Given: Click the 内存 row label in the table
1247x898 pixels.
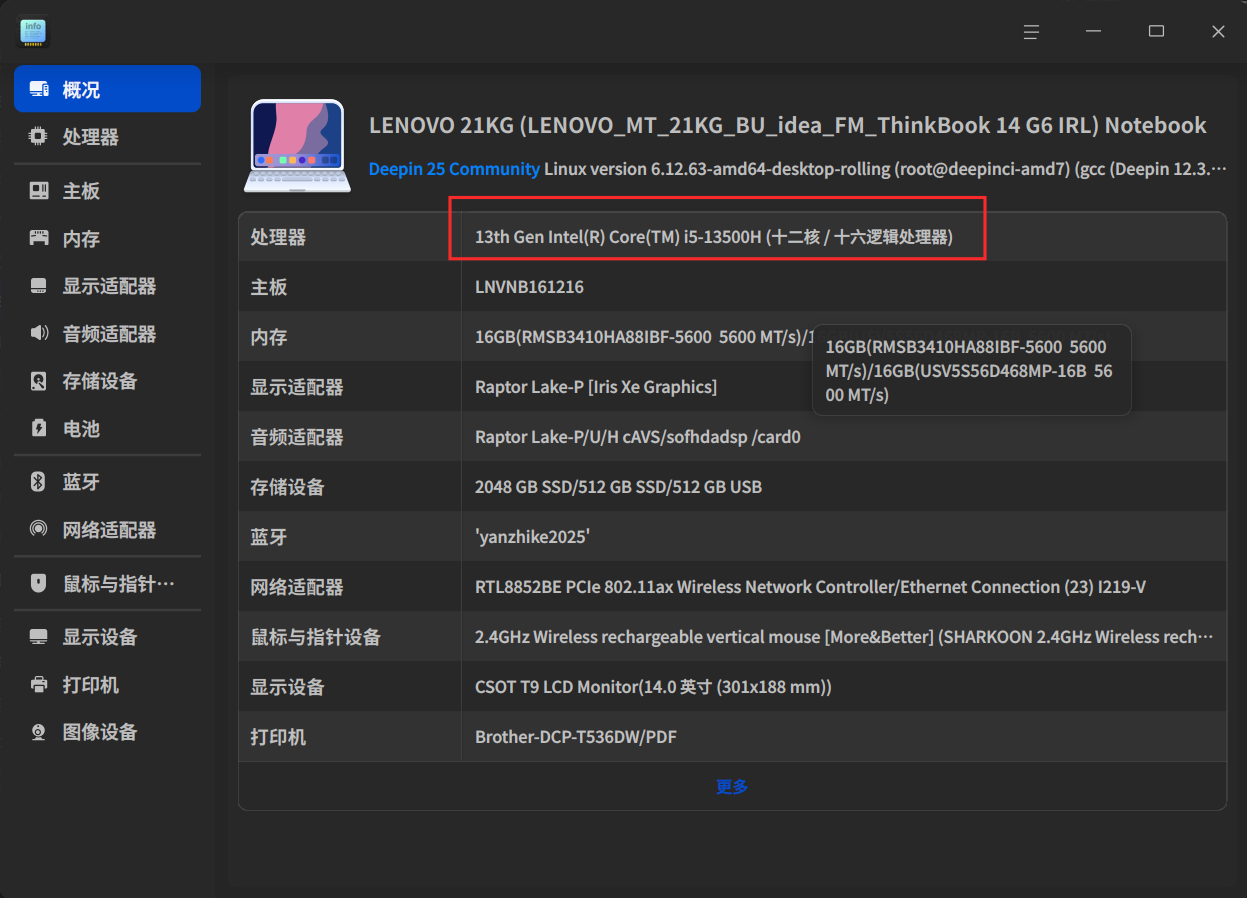Looking at the screenshot, I should click(269, 337).
